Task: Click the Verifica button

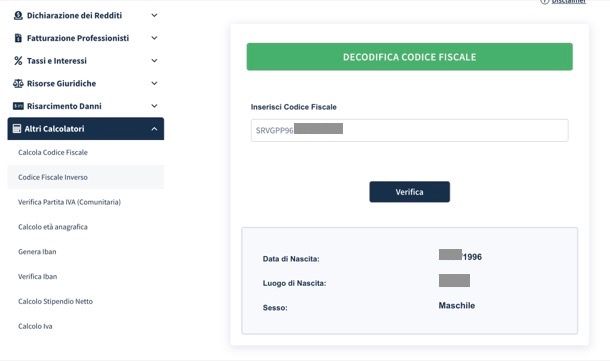Action: (410, 192)
